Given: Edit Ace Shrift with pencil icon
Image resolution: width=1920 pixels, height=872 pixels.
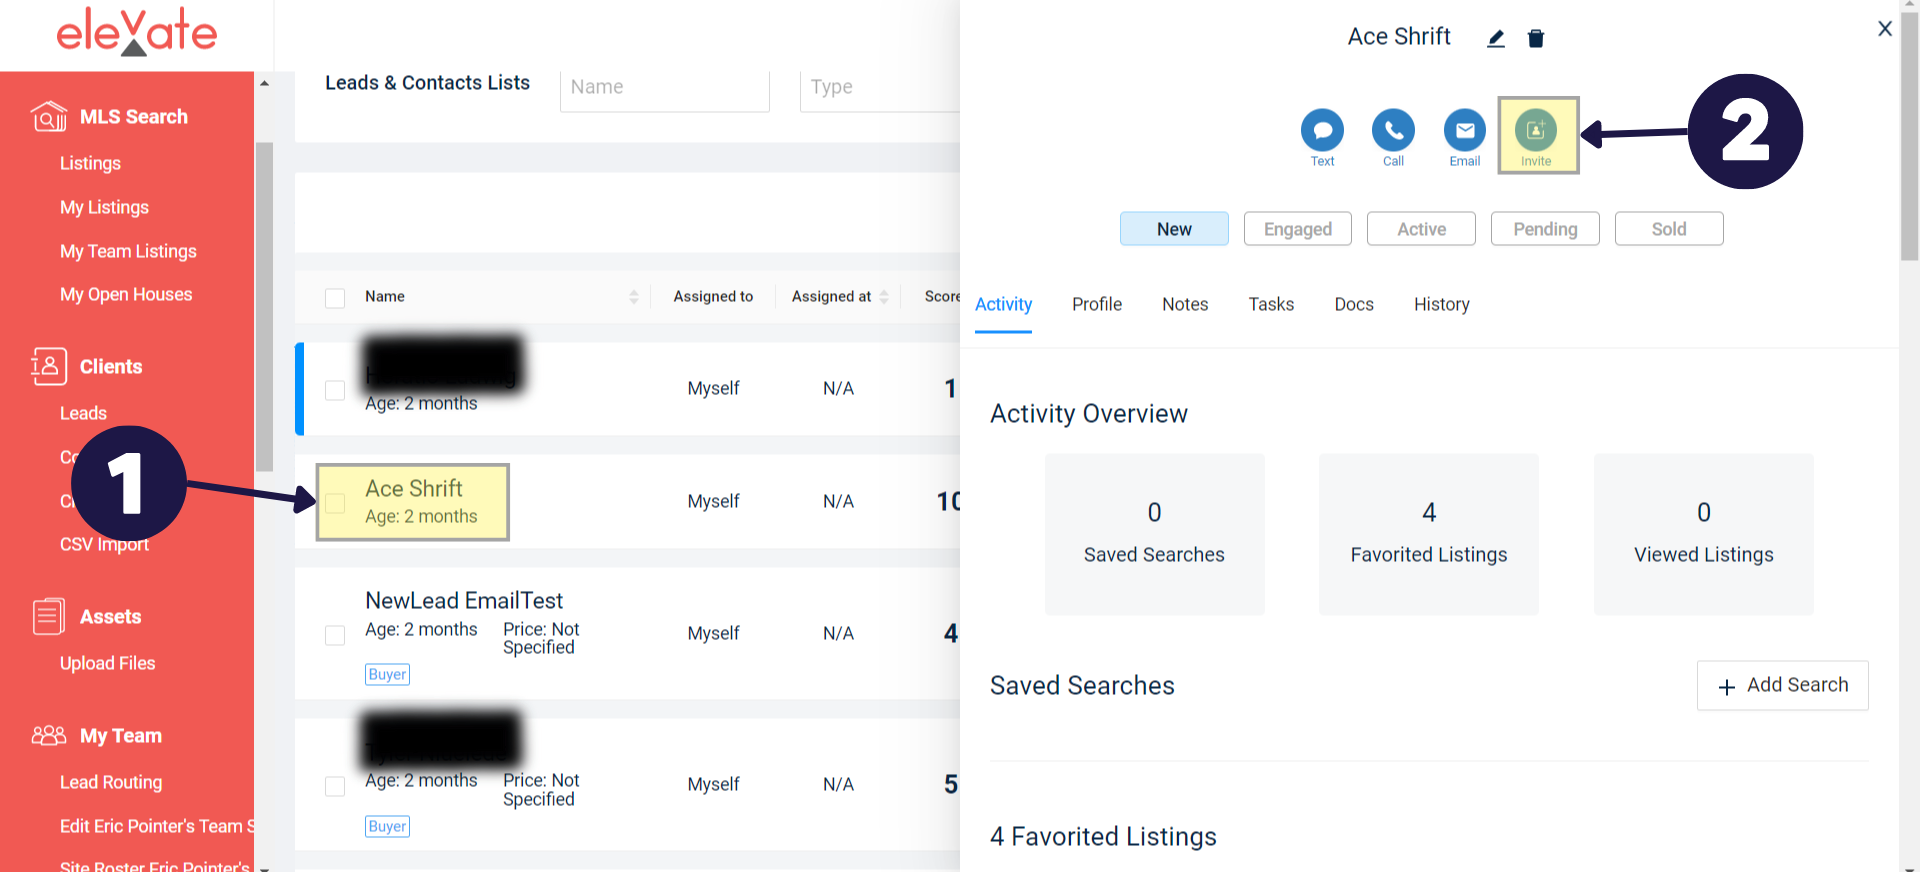Looking at the screenshot, I should click(1496, 39).
